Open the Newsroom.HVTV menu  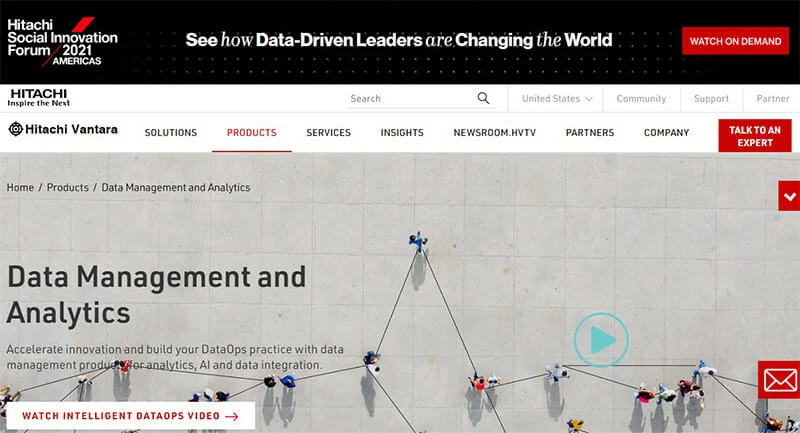494,133
